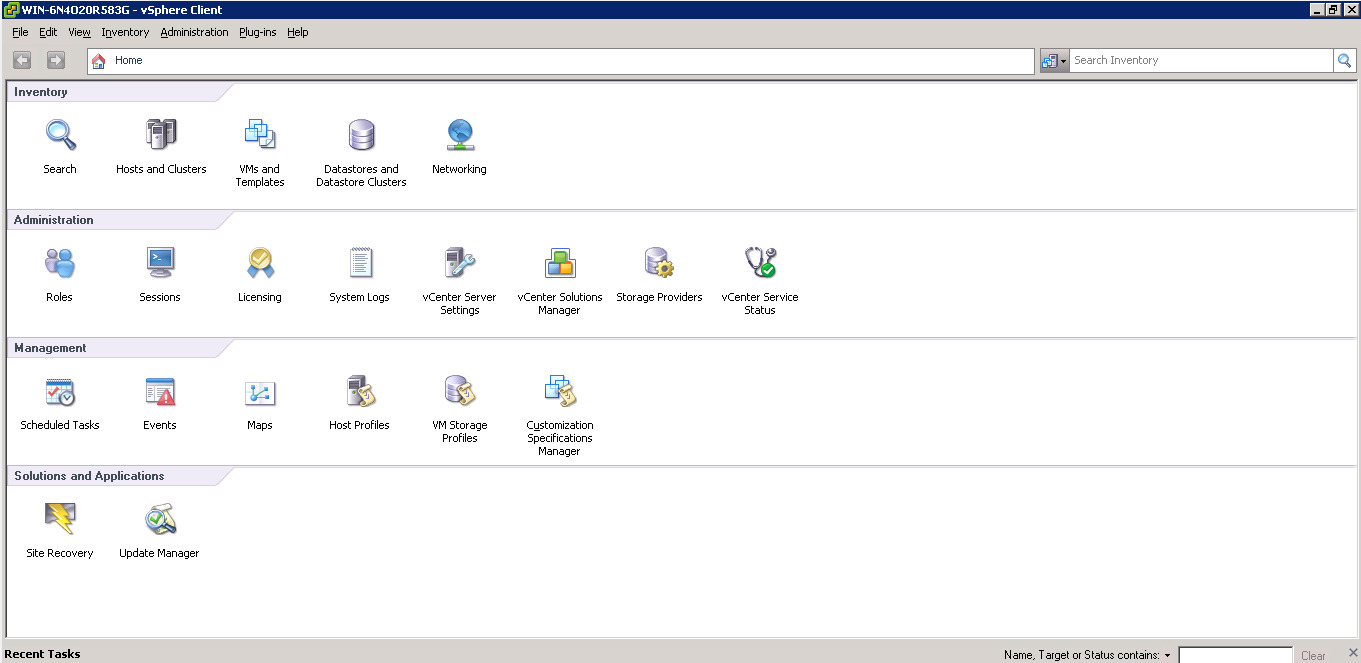1361x663 pixels.
Task: Open the search type dropdown arrow
Action: pos(1064,61)
